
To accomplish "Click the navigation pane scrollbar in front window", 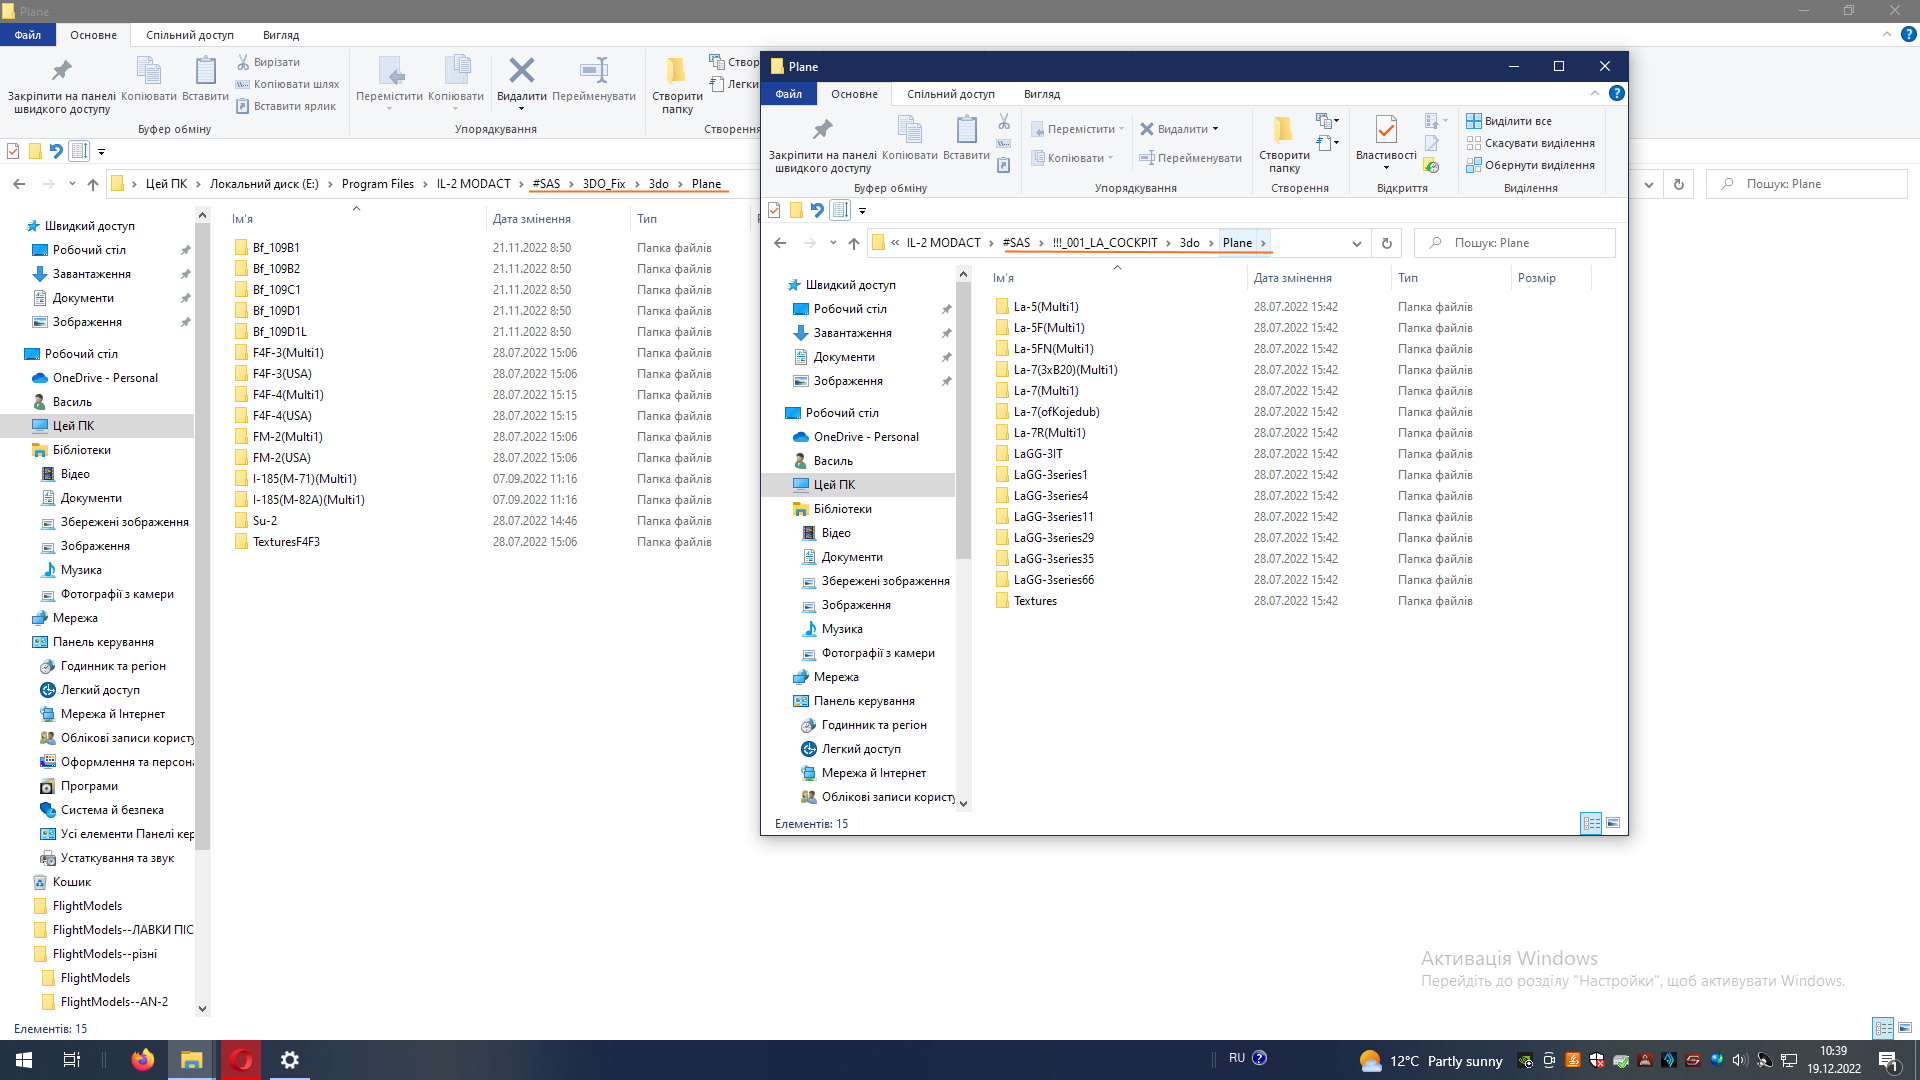I will 963,420.
